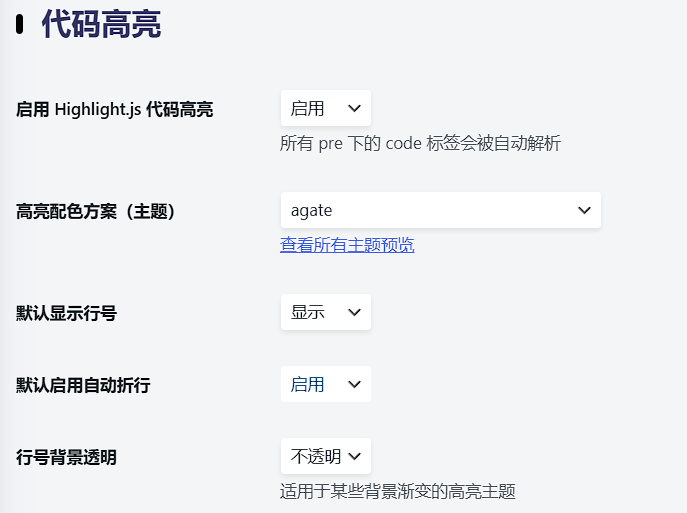Click label 高亮配色方案（主题）
Screen dimensions: 687x513
(x=96, y=212)
